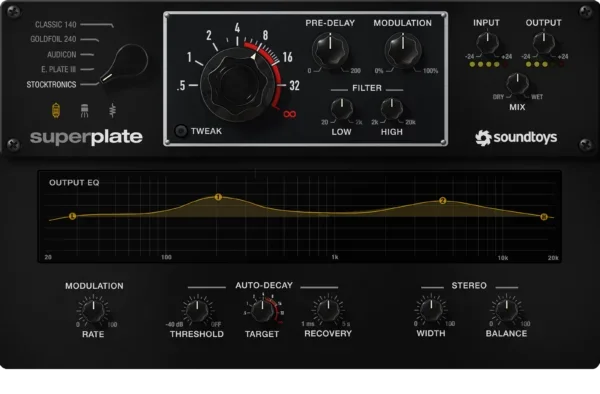The width and height of the screenshot is (600, 394).
Task: Select the clean preamp icon
Action: pyautogui.click(x=112, y=111)
